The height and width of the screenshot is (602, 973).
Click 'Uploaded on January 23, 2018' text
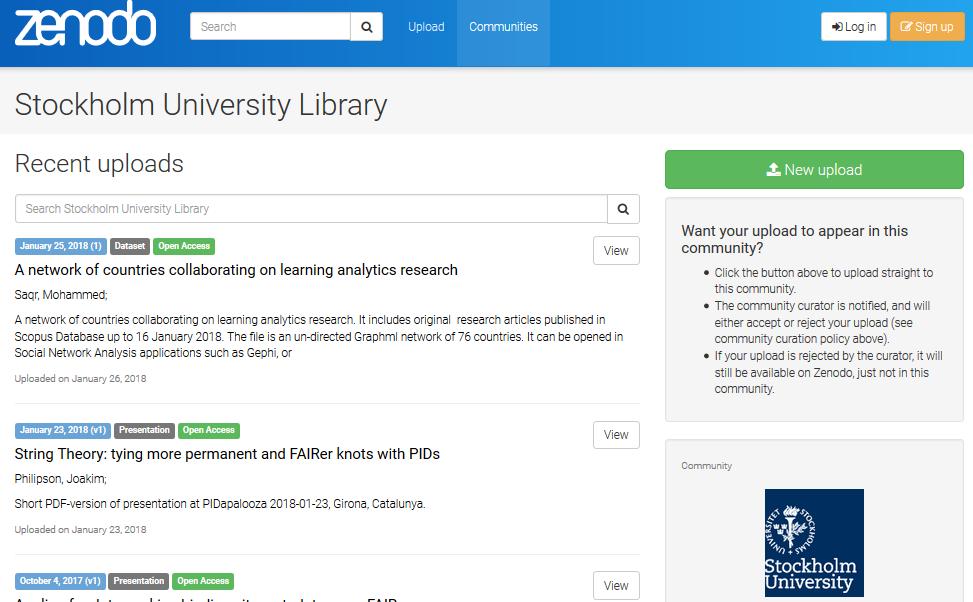tap(81, 530)
